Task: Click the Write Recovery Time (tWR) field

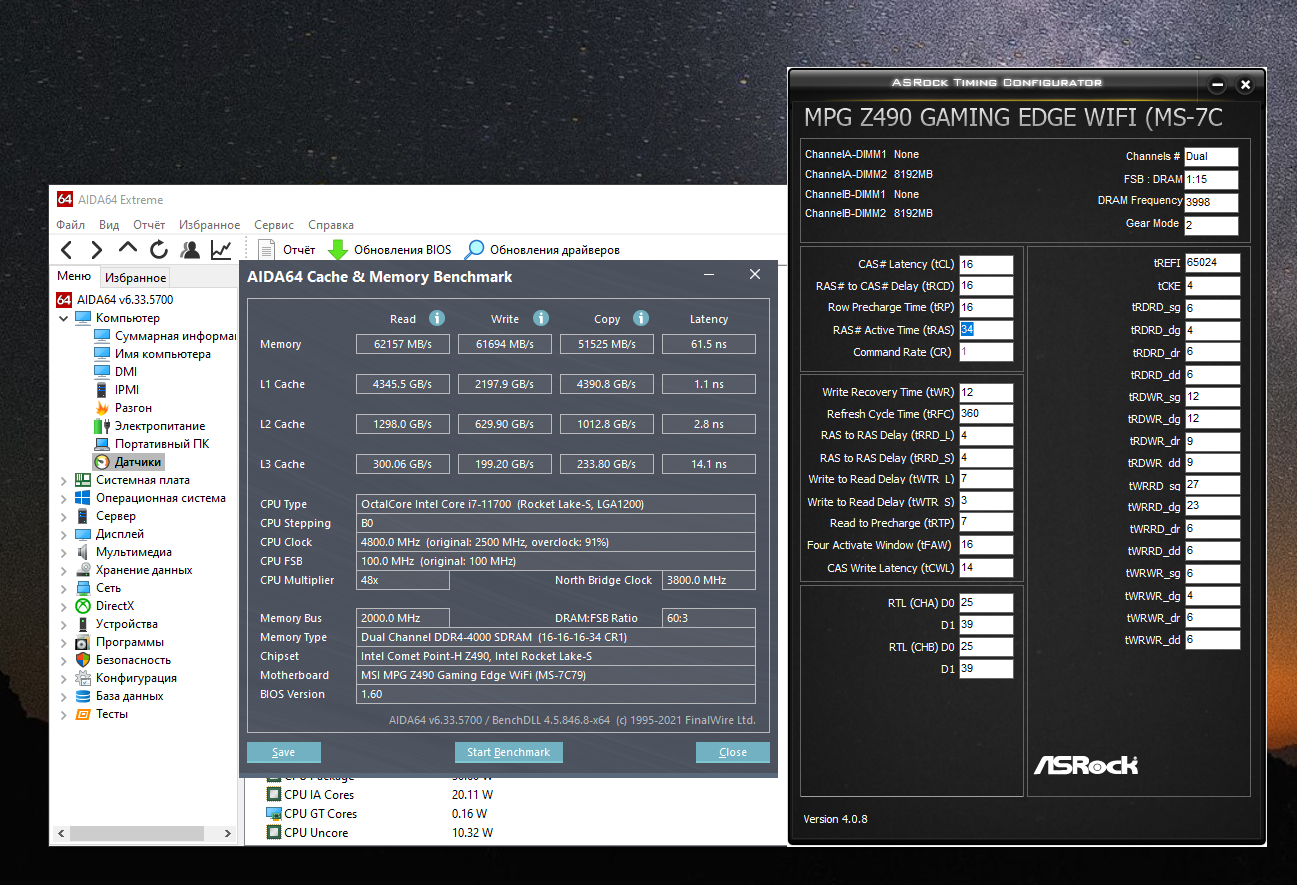Action: coord(986,392)
